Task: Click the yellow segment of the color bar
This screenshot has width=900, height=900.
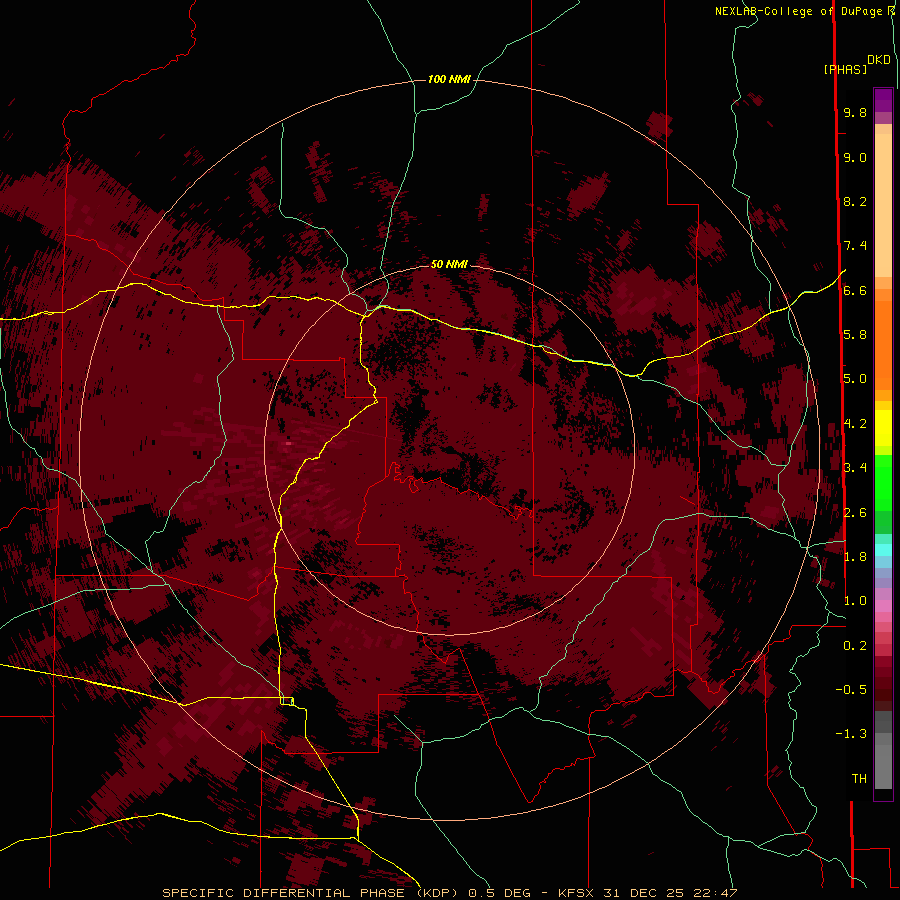Action: [x=883, y=428]
